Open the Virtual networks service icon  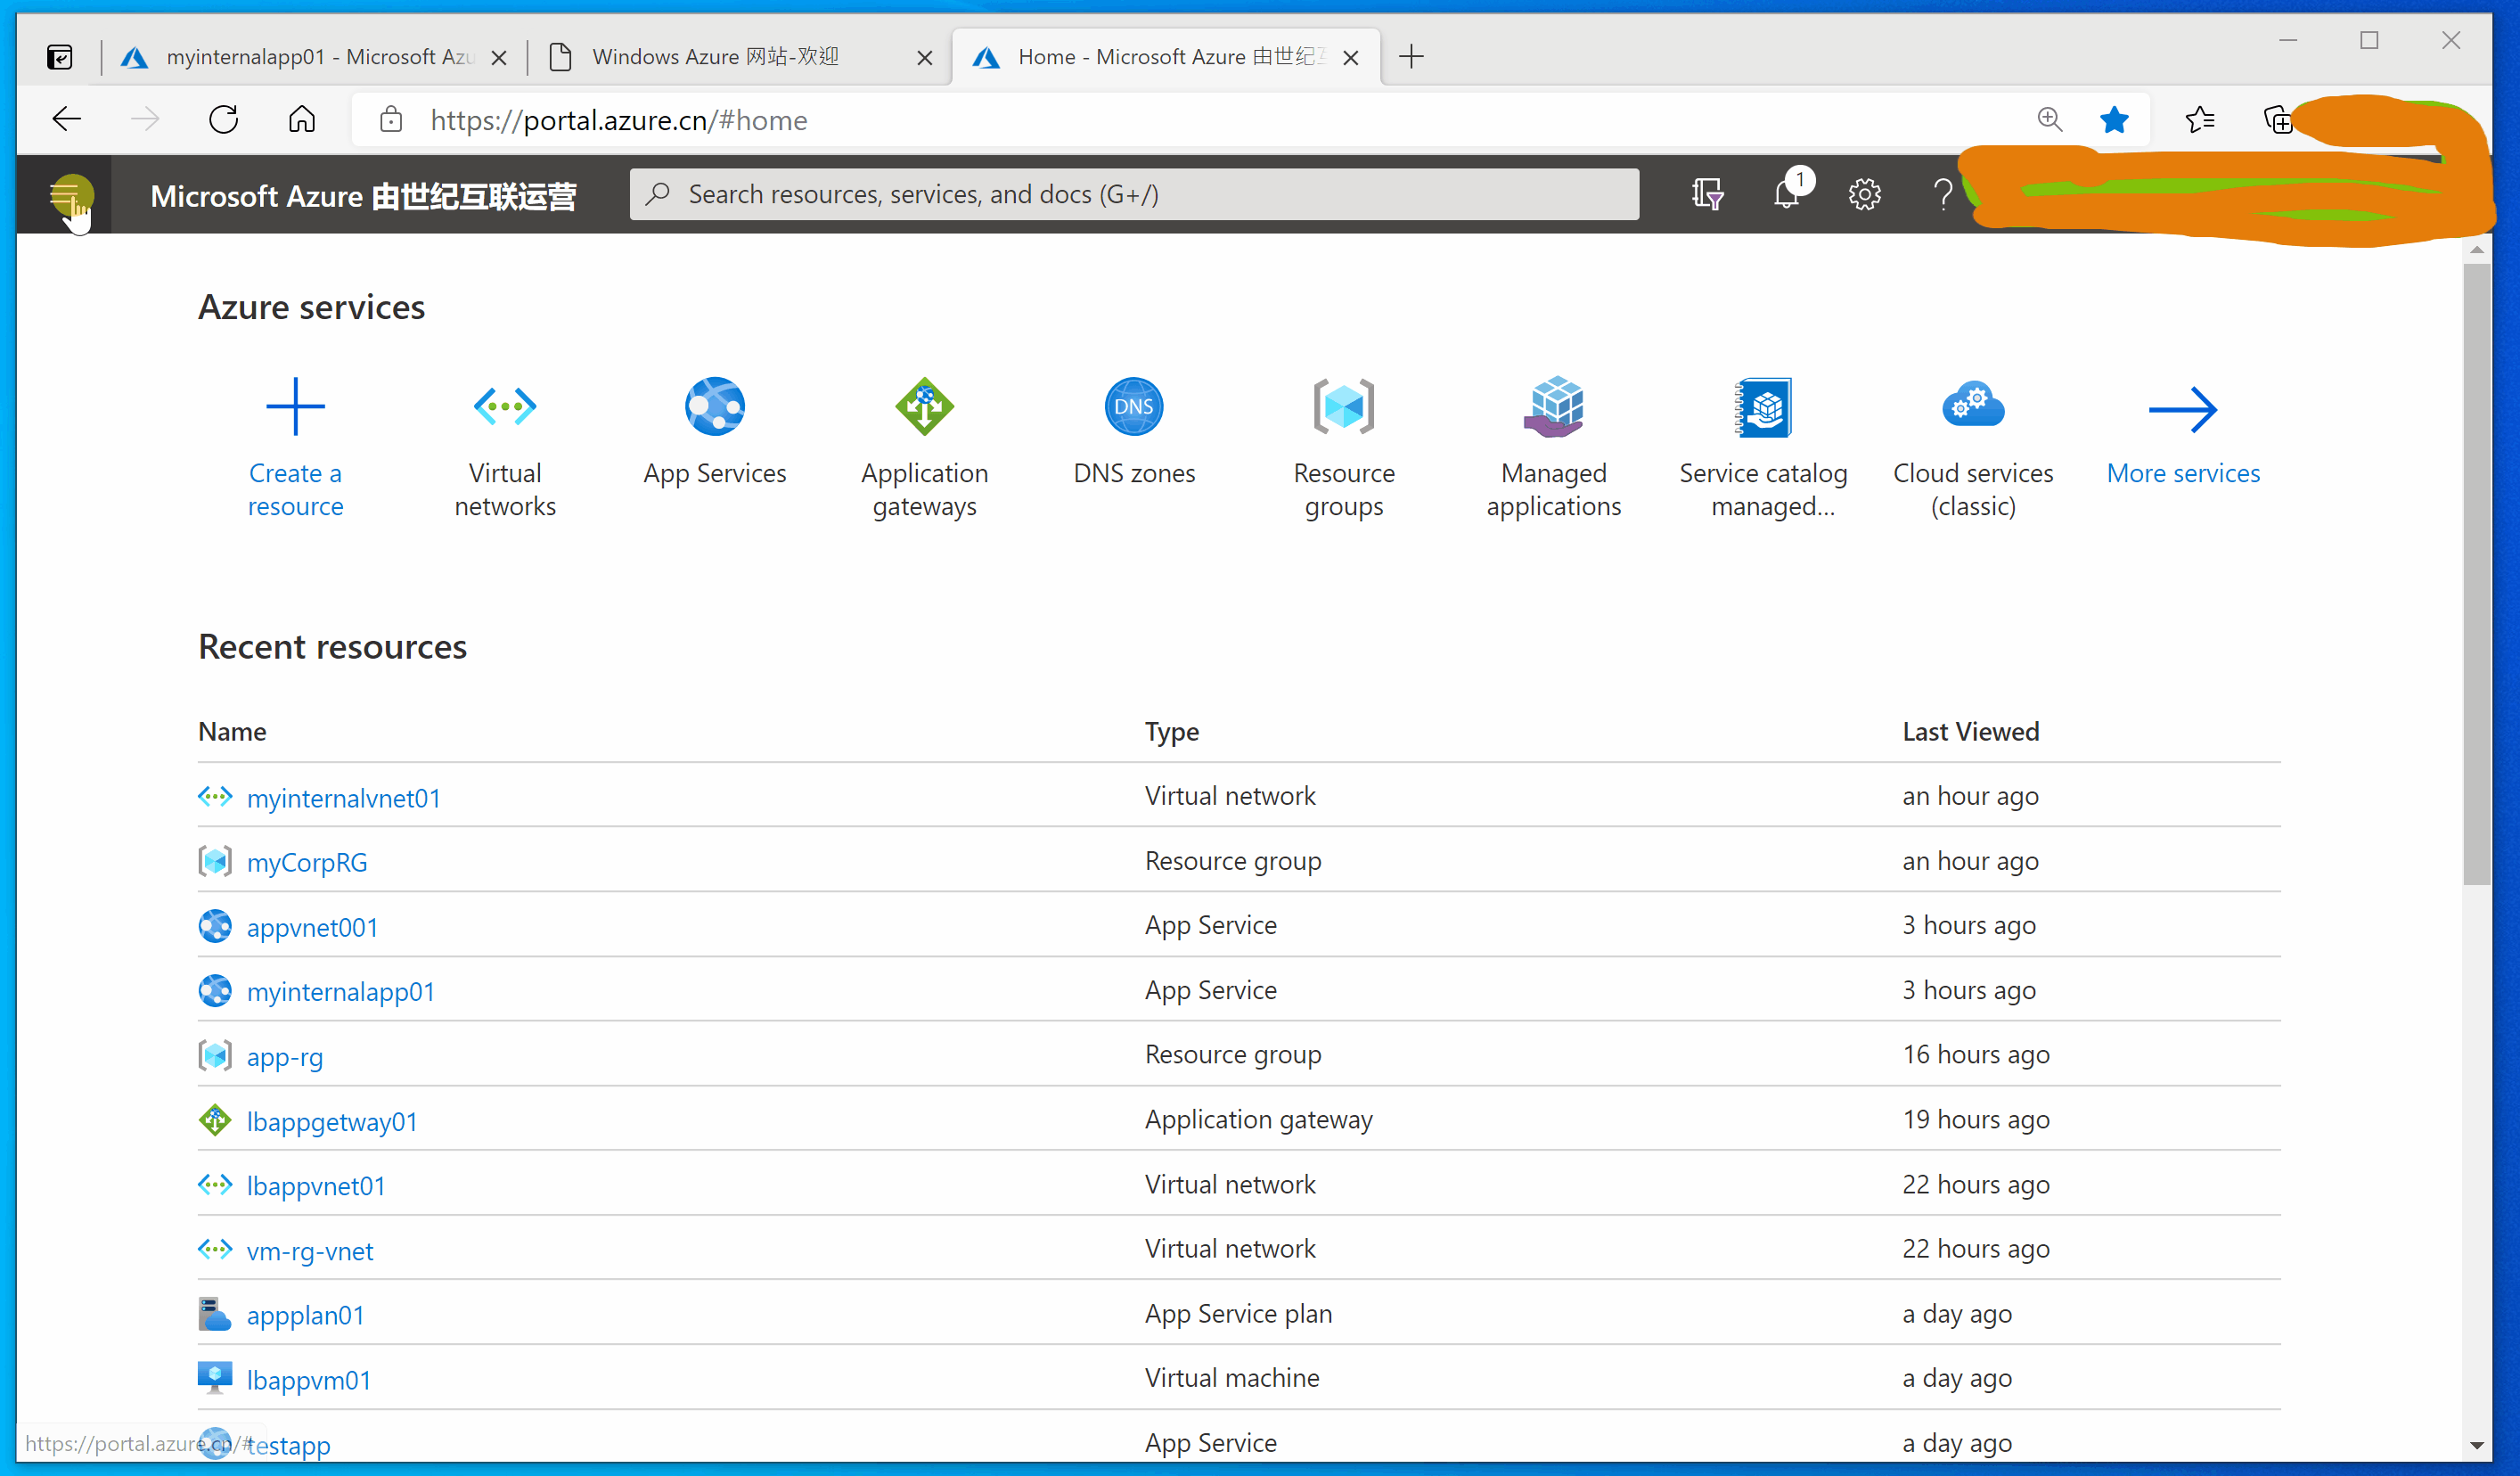click(504, 407)
